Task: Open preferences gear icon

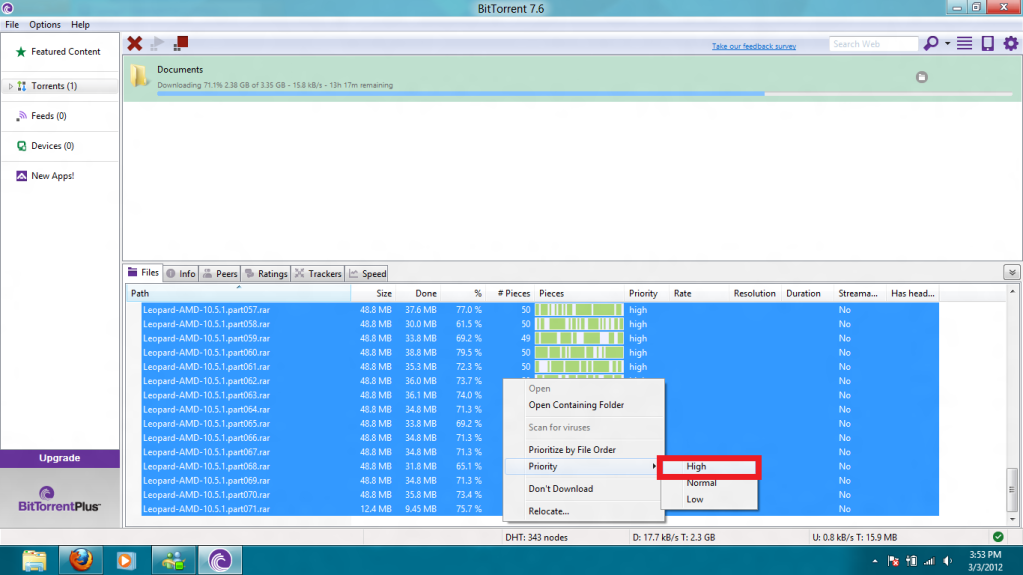Action: point(1011,44)
